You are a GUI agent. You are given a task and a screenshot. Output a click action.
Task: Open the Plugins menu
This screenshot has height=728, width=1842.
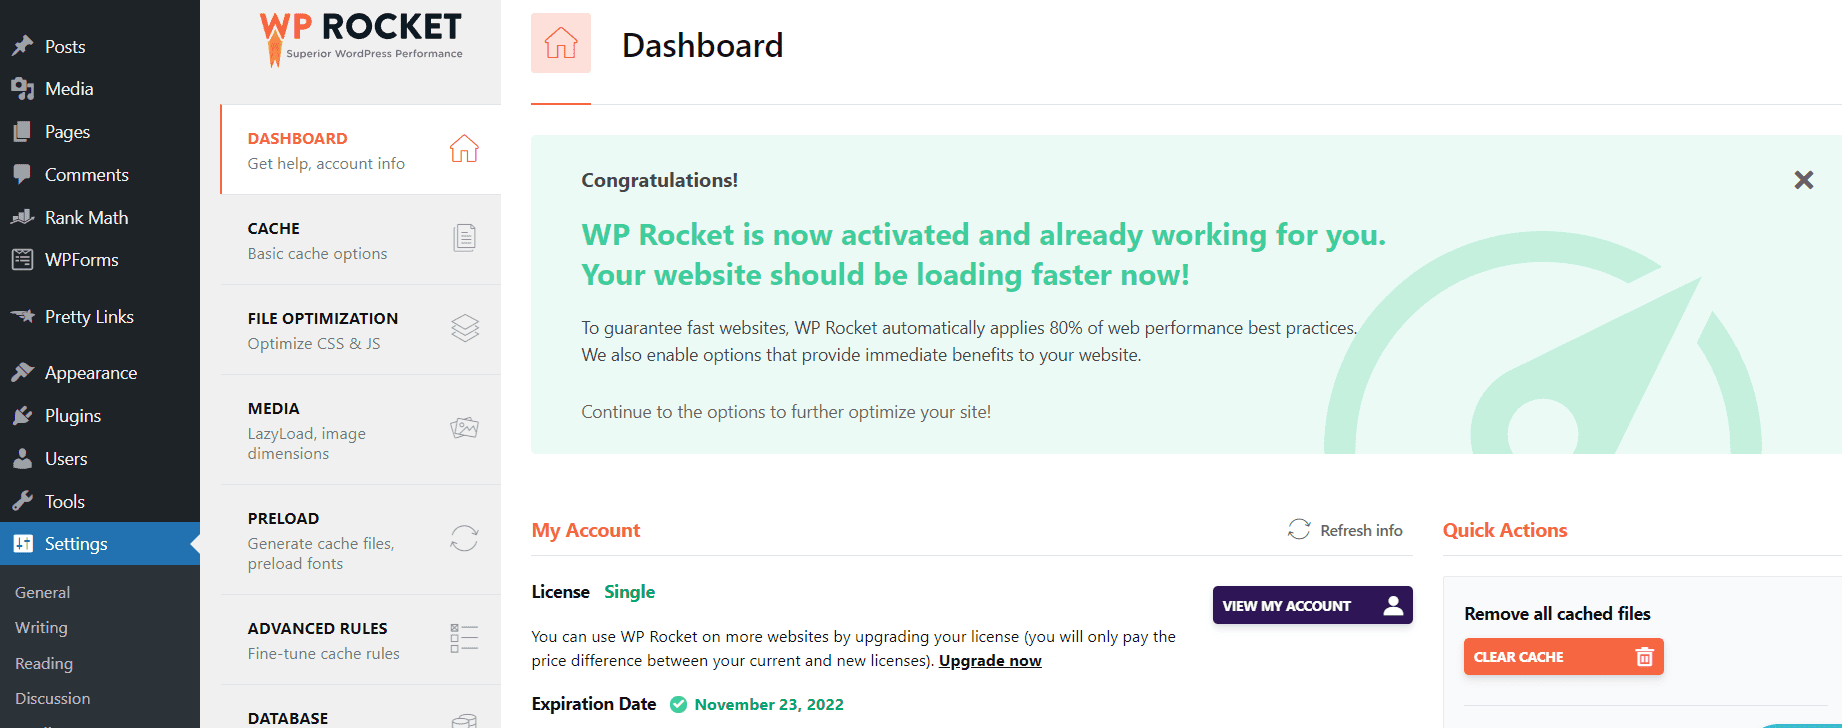pos(72,415)
